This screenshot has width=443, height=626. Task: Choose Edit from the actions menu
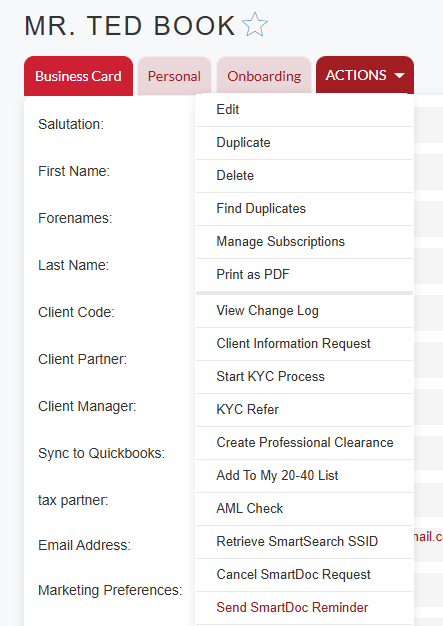(304, 110)
